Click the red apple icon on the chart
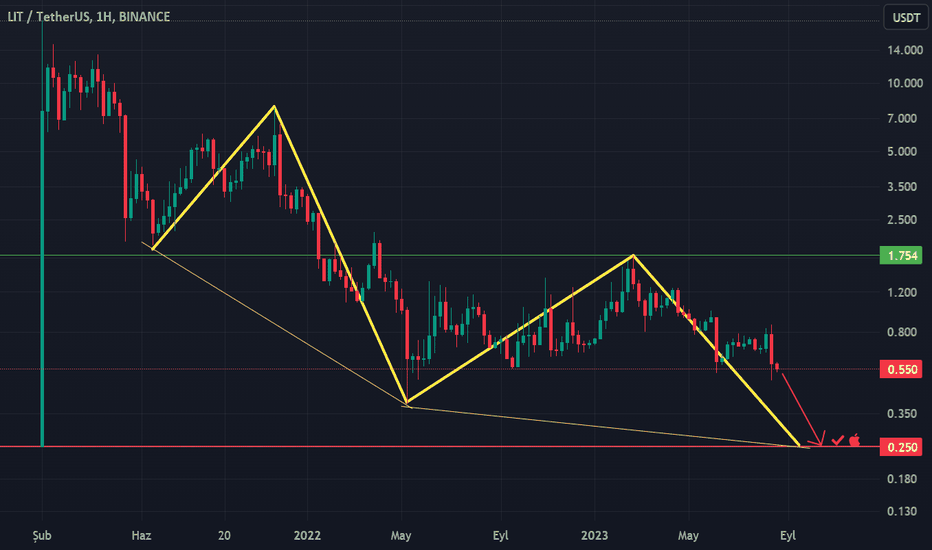The height and width of the screenshot is (550, 932). [x=855, y=439]
